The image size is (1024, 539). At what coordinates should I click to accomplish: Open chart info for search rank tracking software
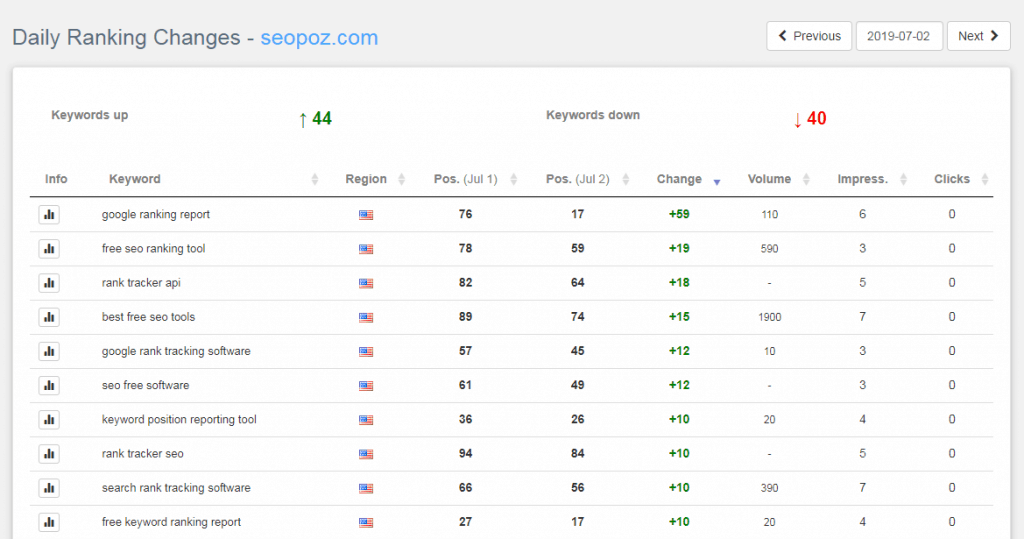[49, 488]
